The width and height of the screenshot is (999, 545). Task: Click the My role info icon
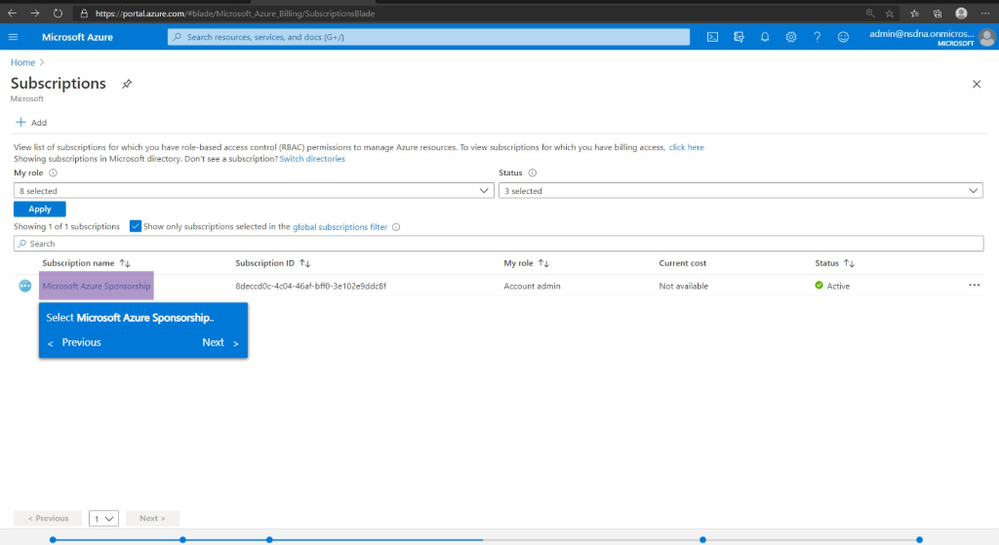(x=53, y=173)
